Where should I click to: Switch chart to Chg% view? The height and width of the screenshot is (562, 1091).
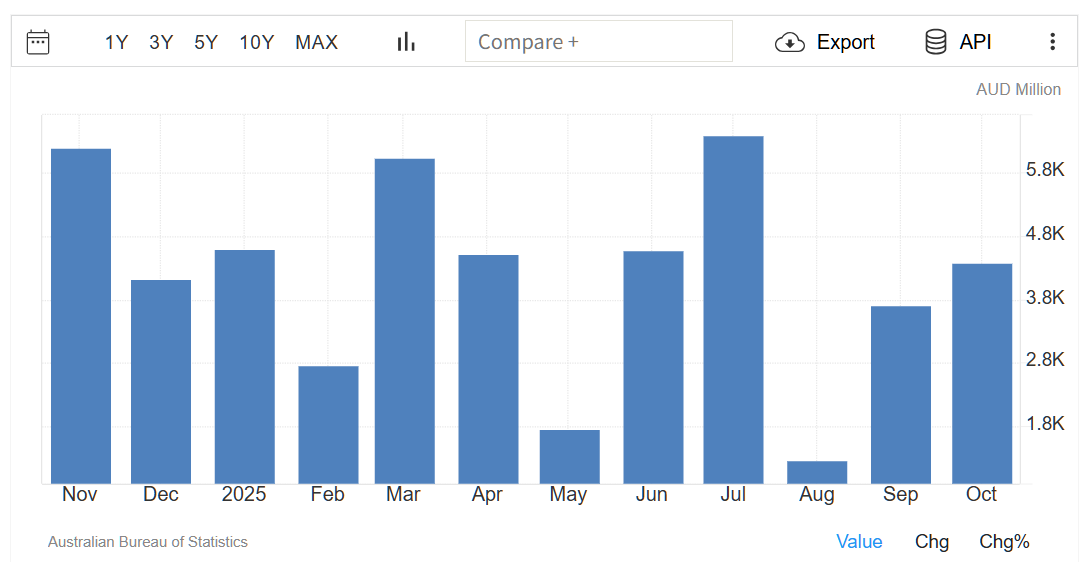click(1004, 542)
